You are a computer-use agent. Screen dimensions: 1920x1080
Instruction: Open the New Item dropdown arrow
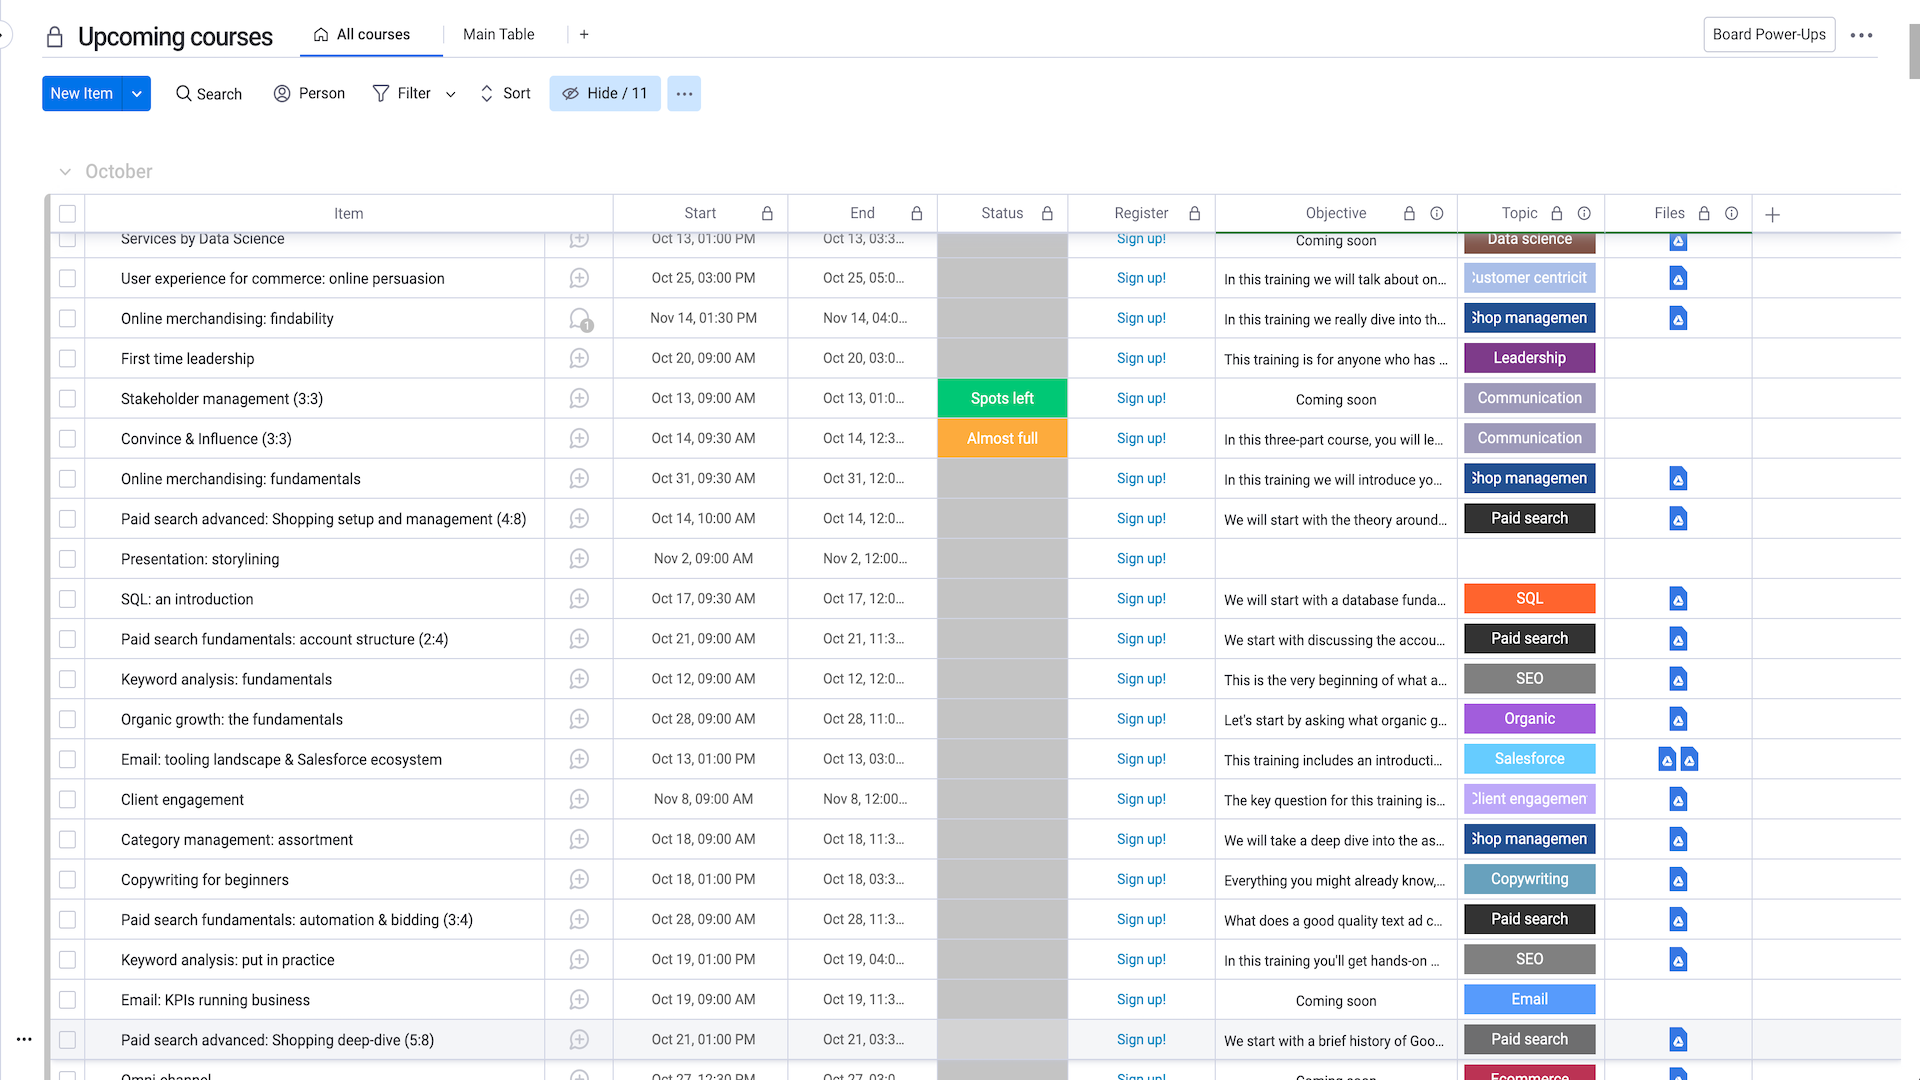pyautogui.click(x=137, y=93)
